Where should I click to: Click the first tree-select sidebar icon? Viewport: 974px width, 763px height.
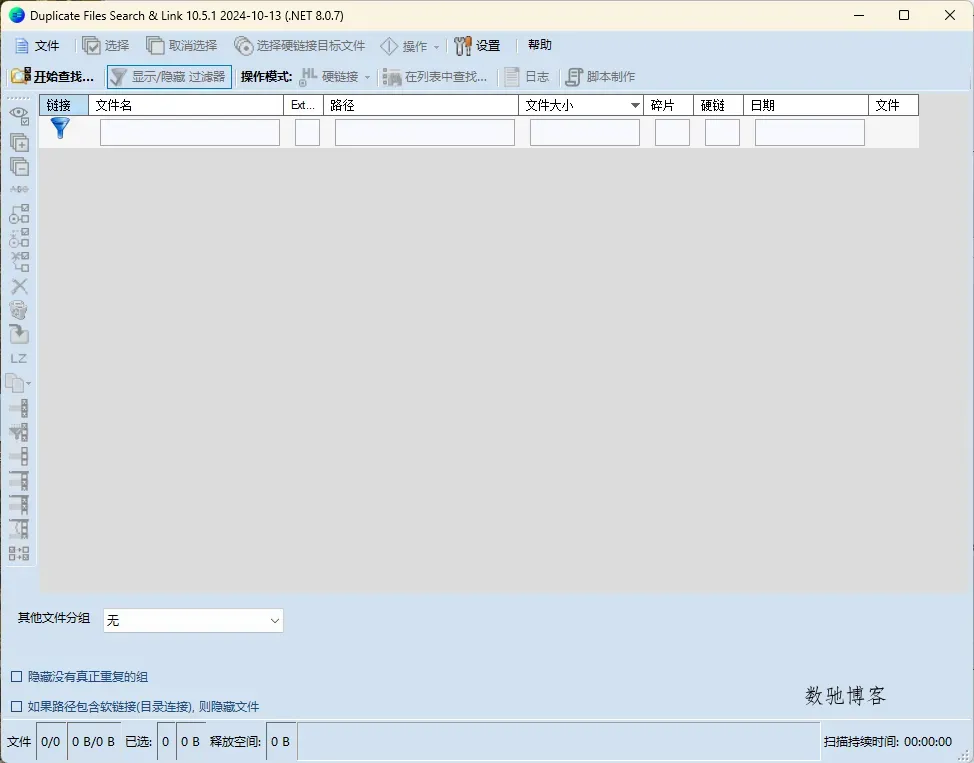[x=19, y=214]
